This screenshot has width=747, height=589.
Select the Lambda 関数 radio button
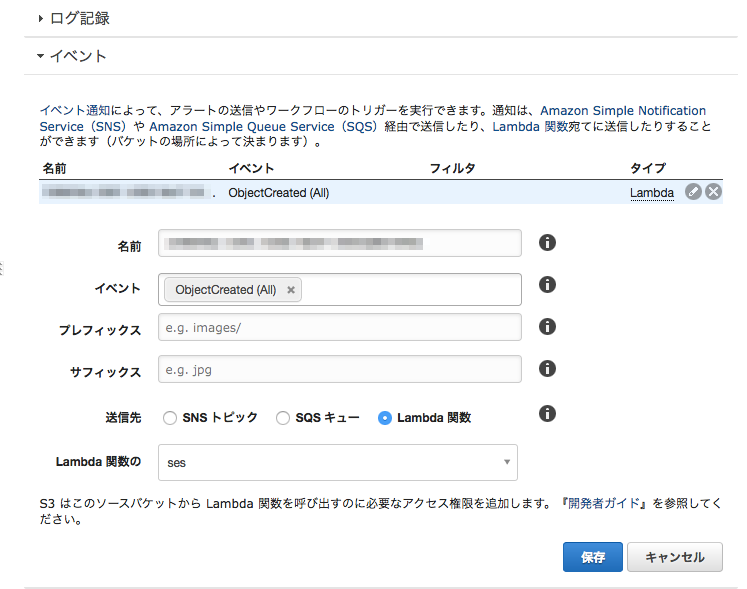(x=385, y=418)
